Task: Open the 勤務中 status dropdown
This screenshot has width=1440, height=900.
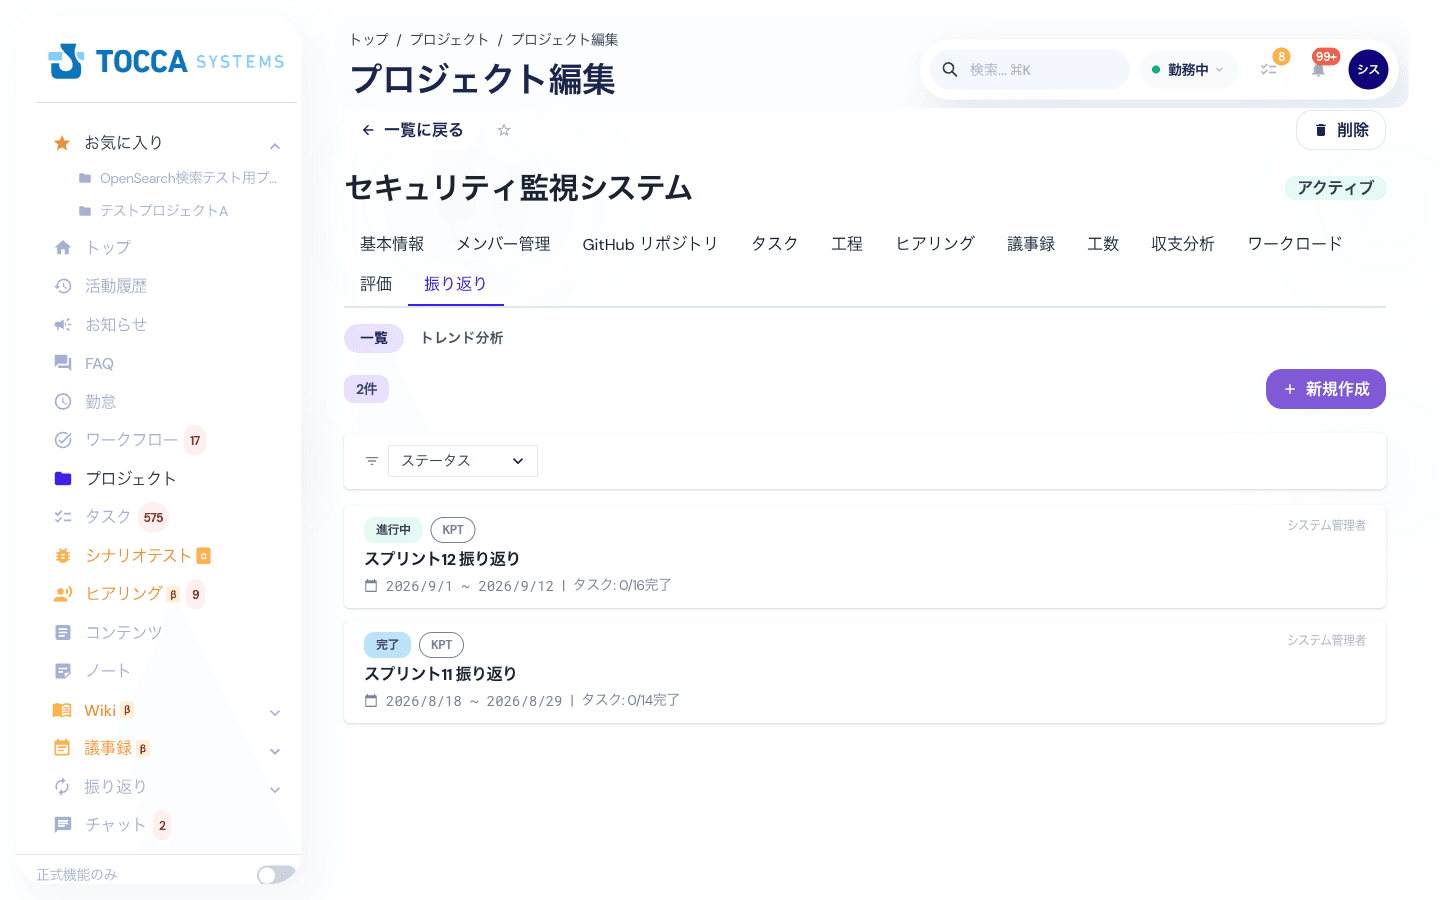Action: coord(1188,70)
